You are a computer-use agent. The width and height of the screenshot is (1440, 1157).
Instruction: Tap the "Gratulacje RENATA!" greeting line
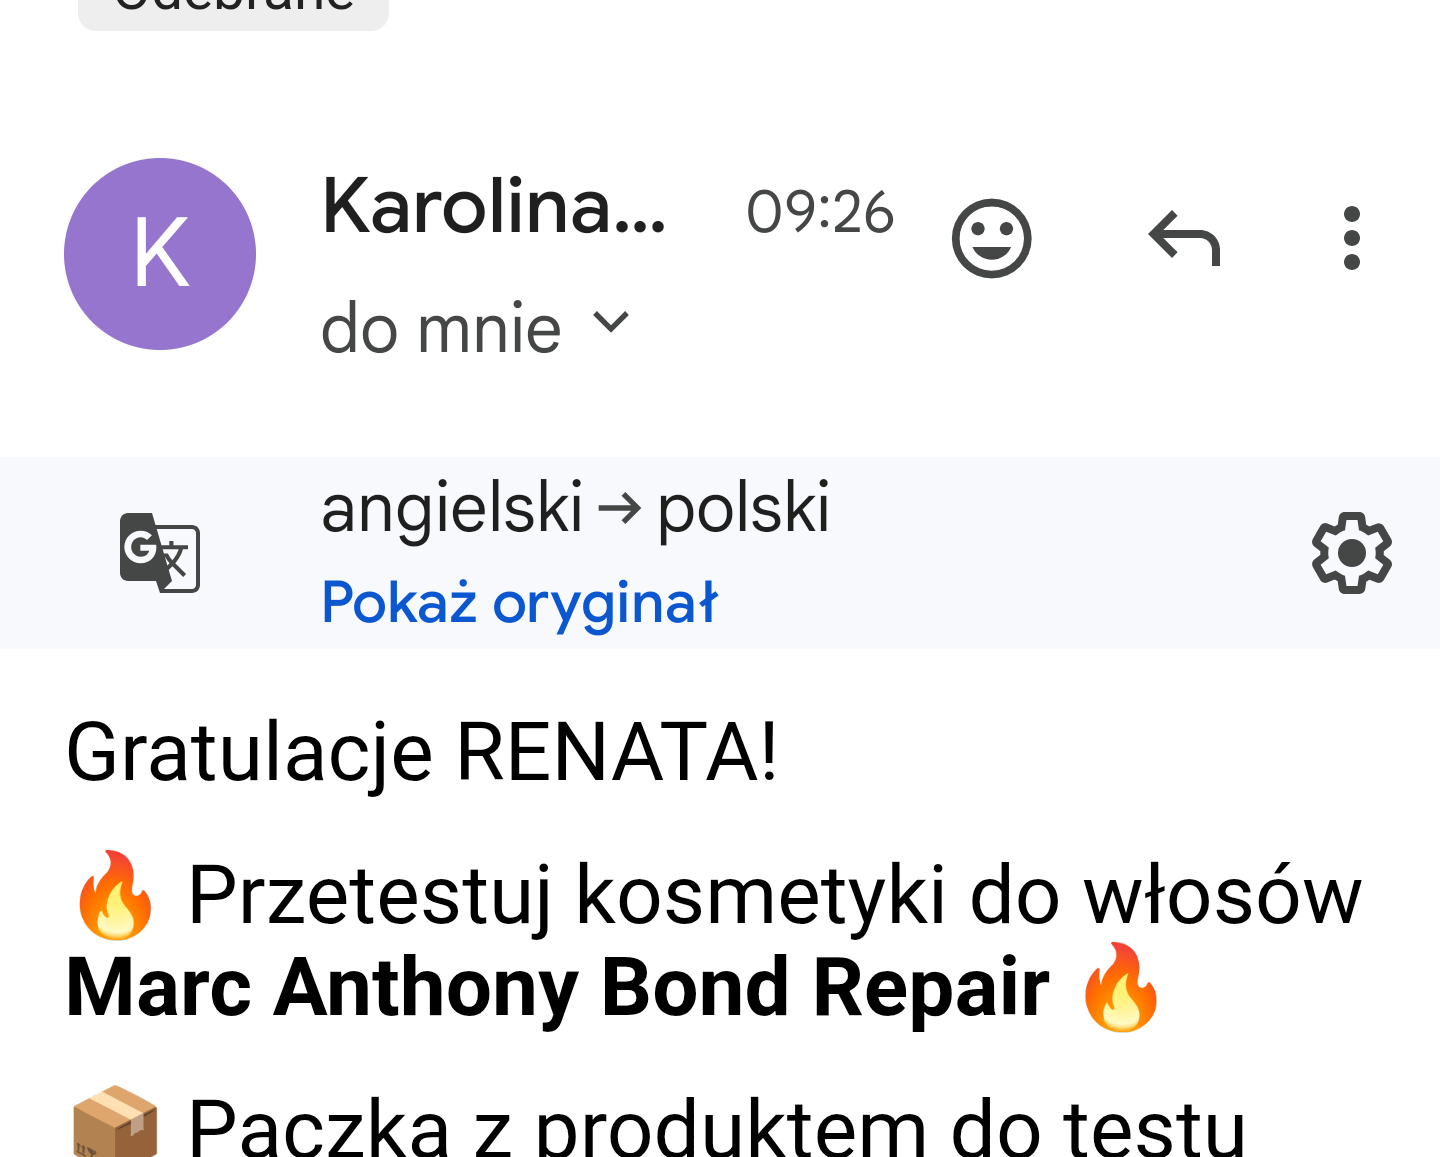click(421, 752)
